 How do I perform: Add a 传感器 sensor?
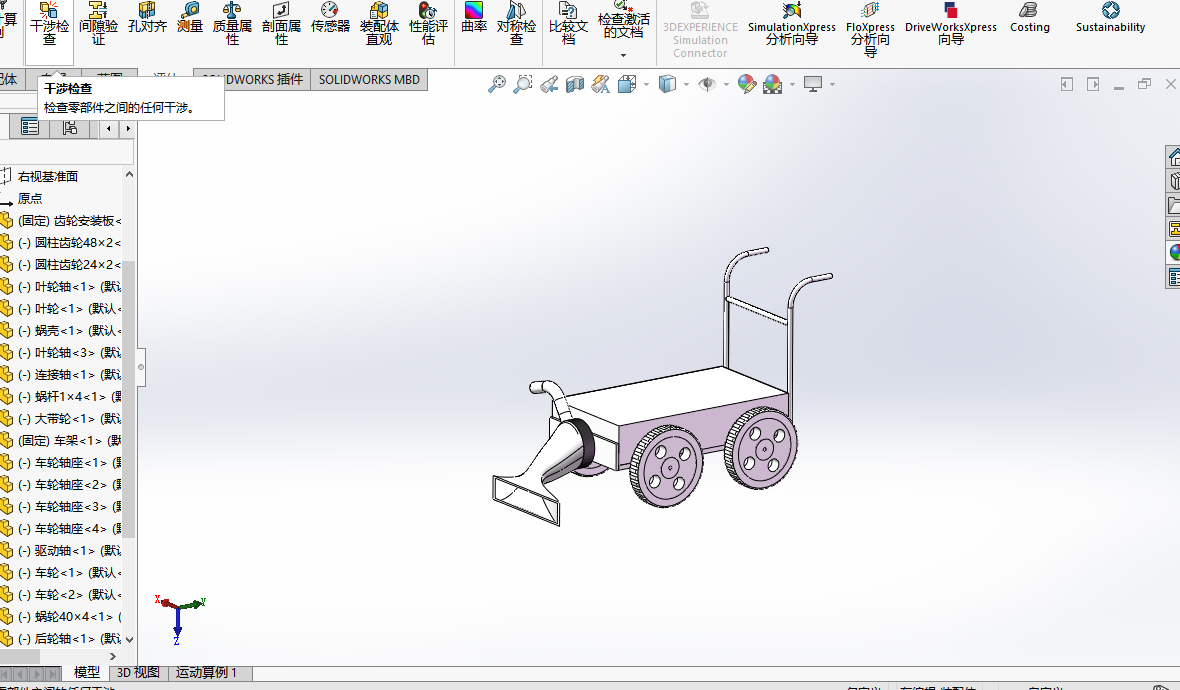click(x=330, y=18)
